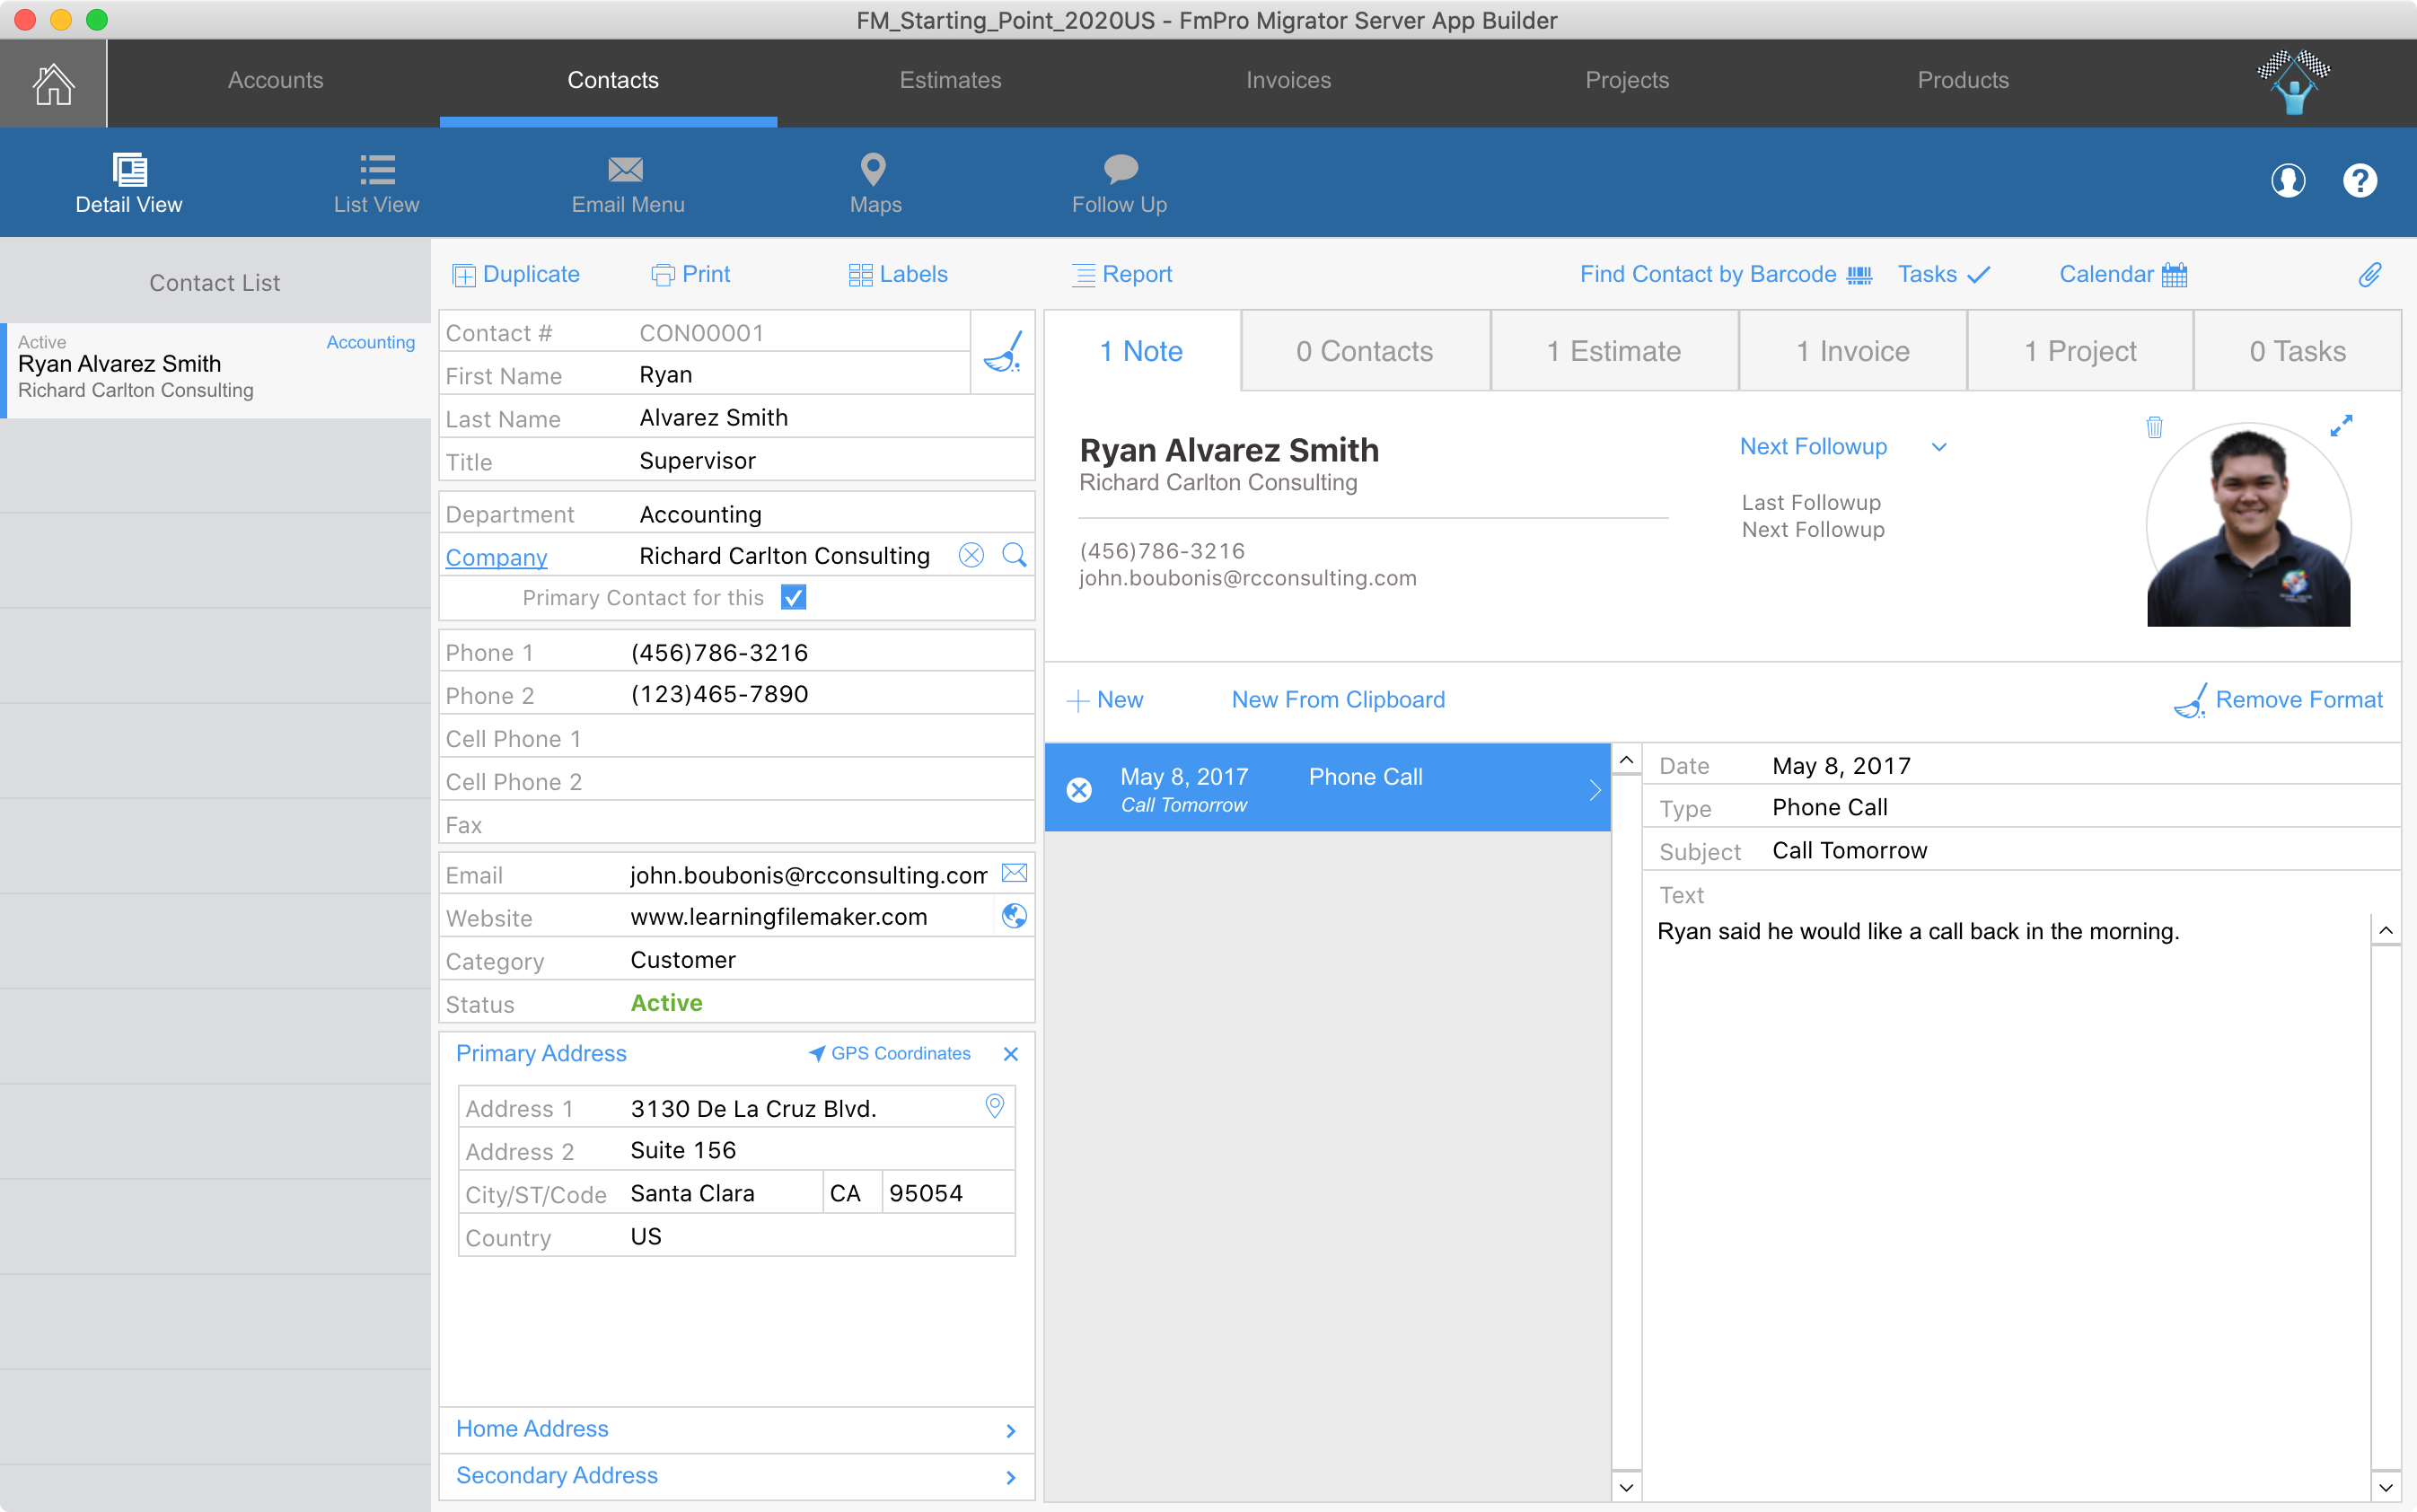This screenshot has width=2417, height=1512.
Task: Search company with the magnifier icon
Action: pyautogui.click(x=1014, y=555)
